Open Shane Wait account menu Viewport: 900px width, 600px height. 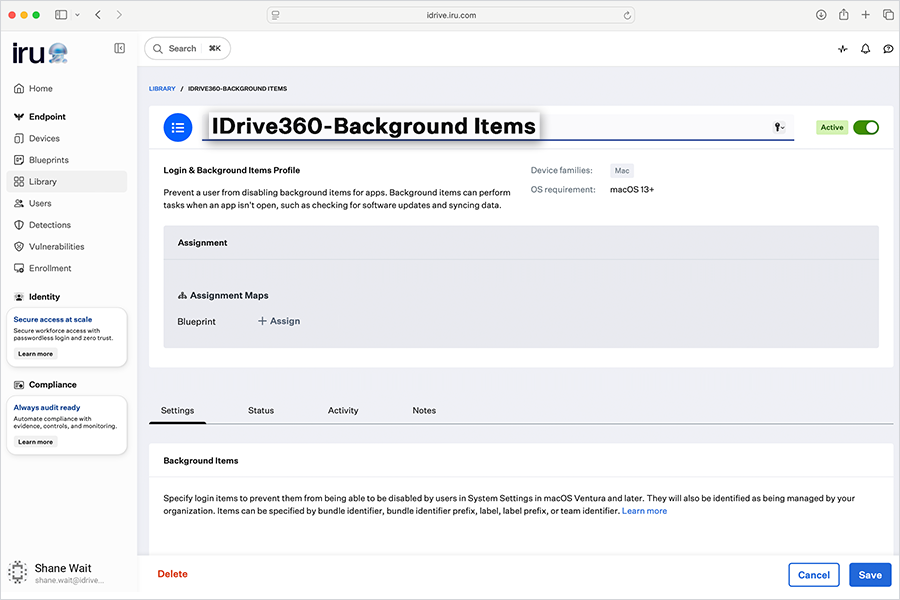point(57,572)
